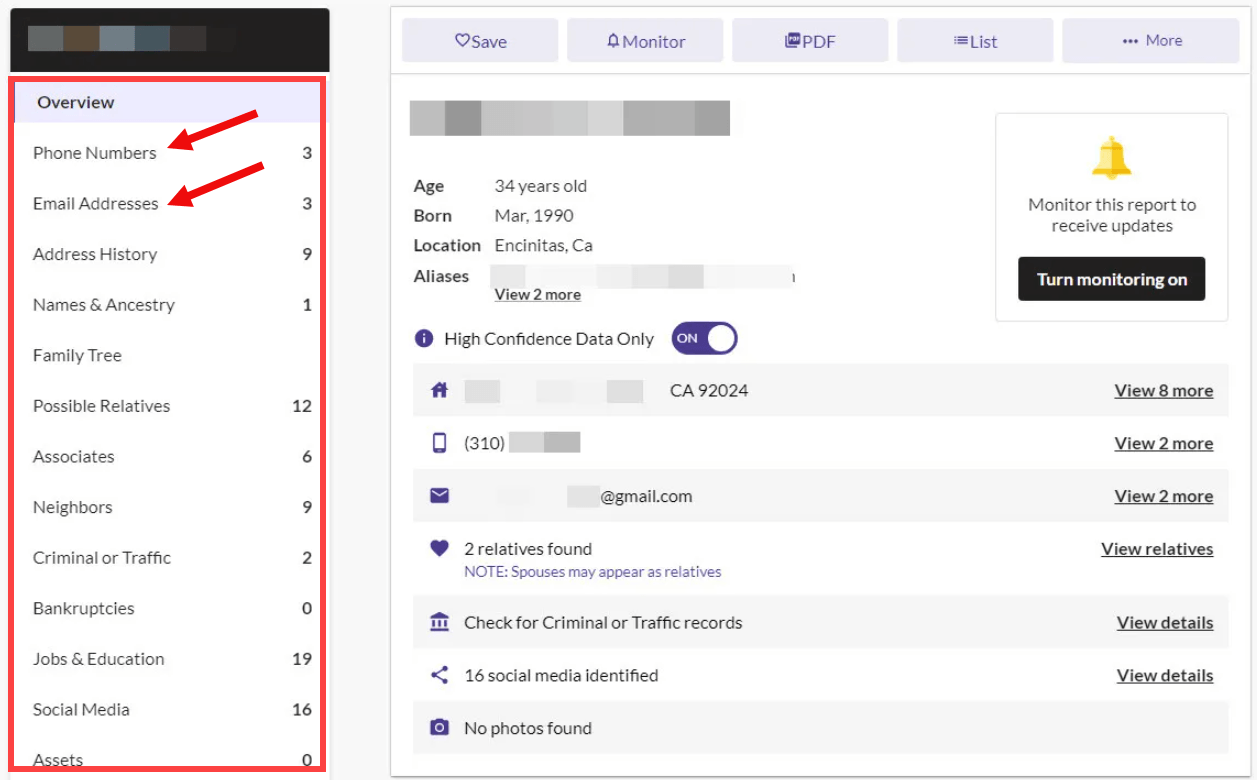Expand addresses via View 8 more

click(1163, 391)
